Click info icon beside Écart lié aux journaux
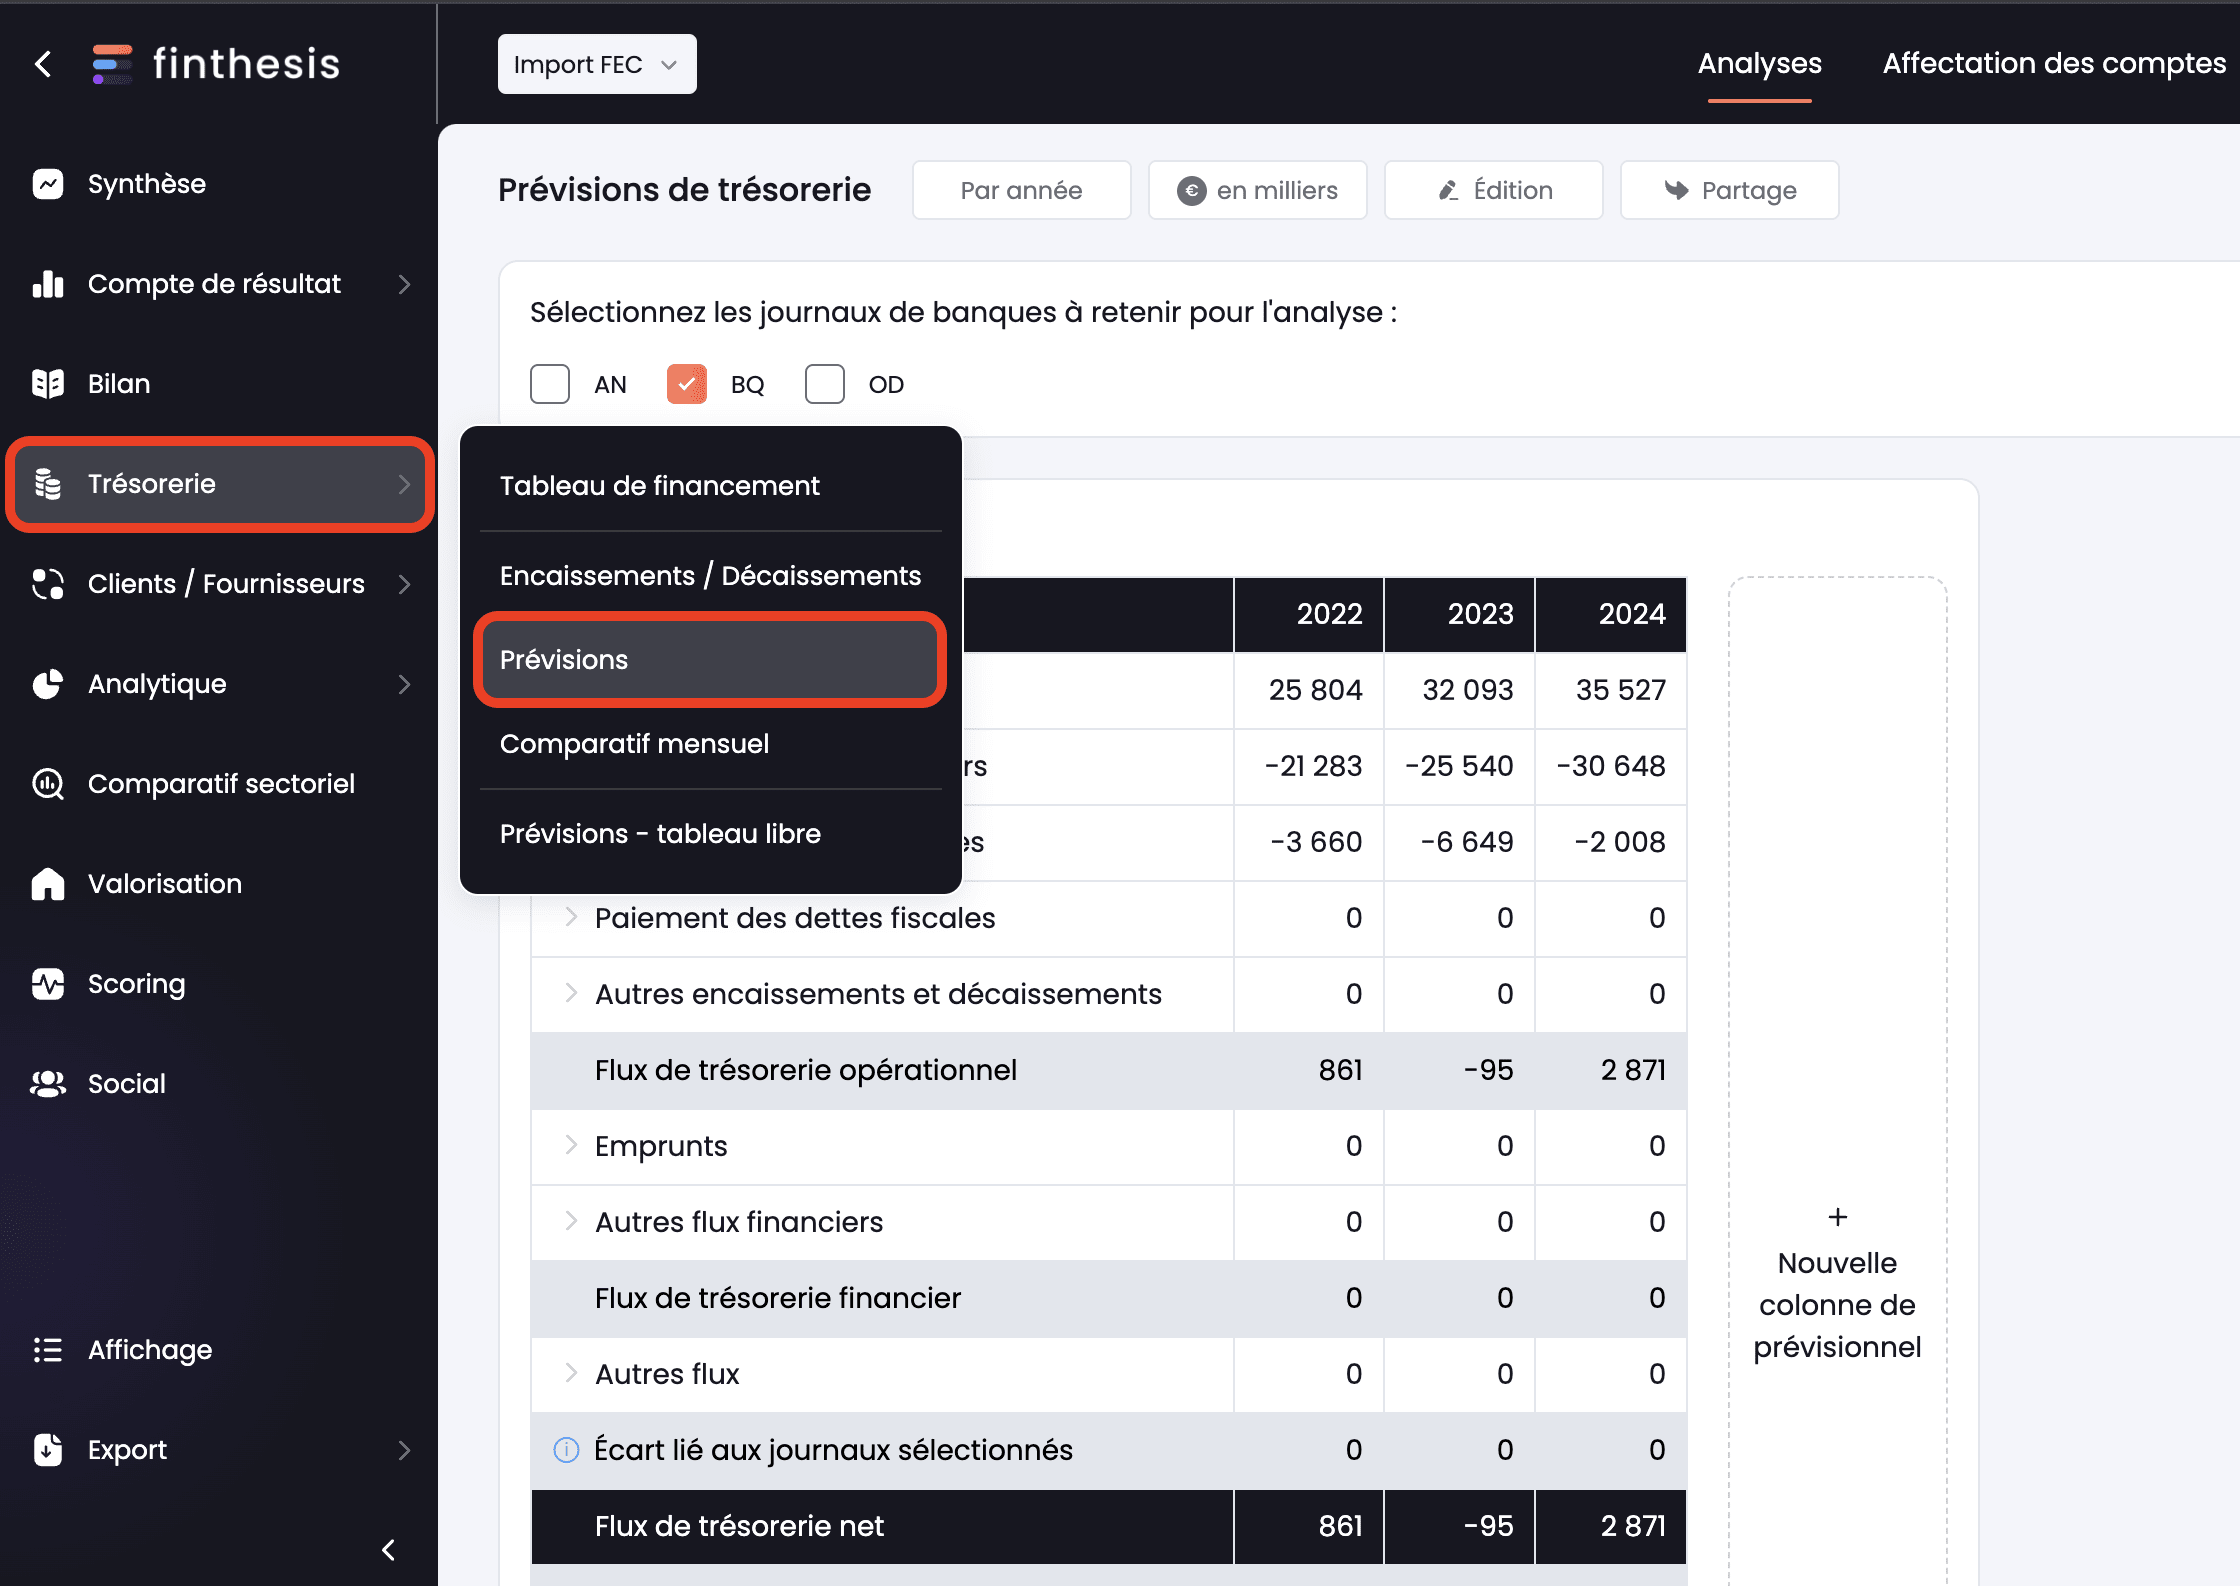This screenshot has height=1586, width=2240. (566, 1450)
